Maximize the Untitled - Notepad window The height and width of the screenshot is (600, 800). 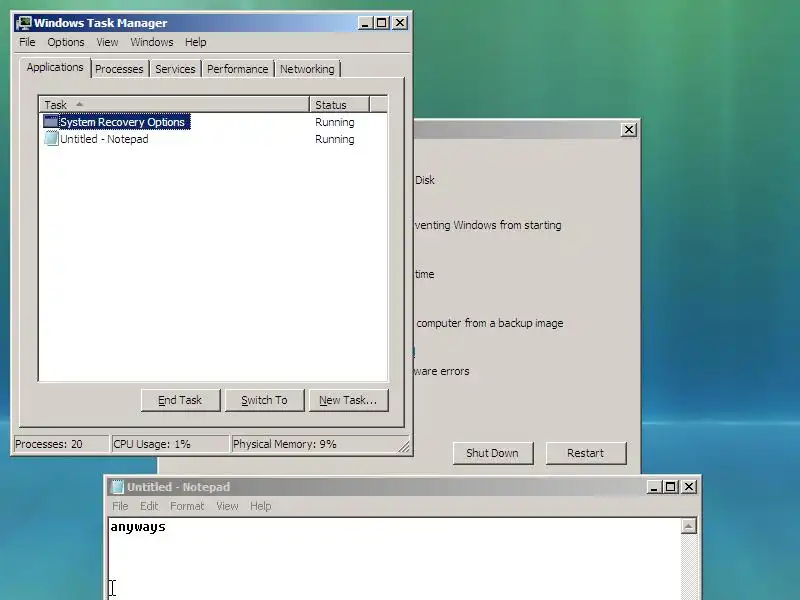[670, 487]
